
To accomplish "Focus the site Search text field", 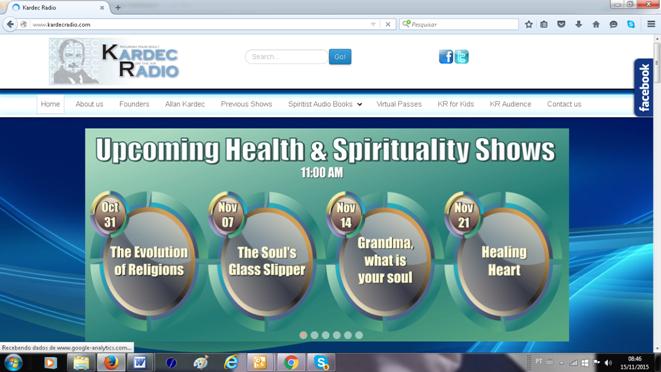I will pos(287,57).
